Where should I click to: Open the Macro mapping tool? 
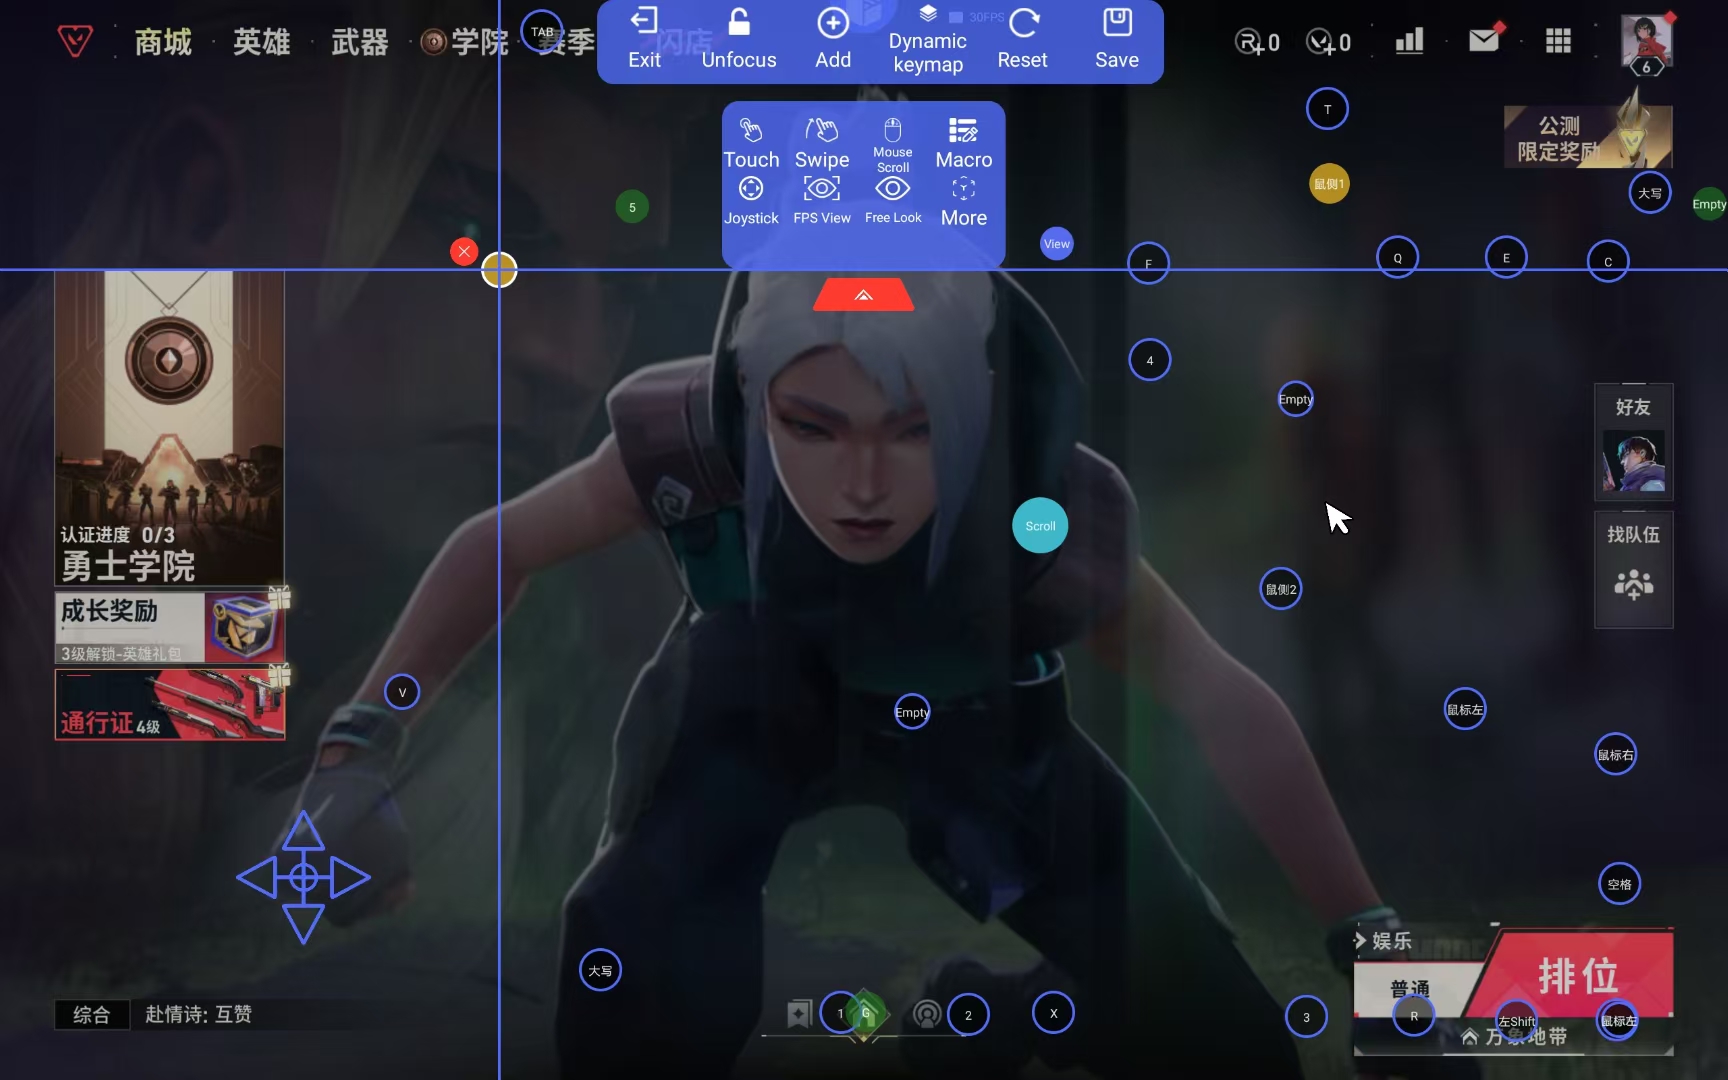963,144
